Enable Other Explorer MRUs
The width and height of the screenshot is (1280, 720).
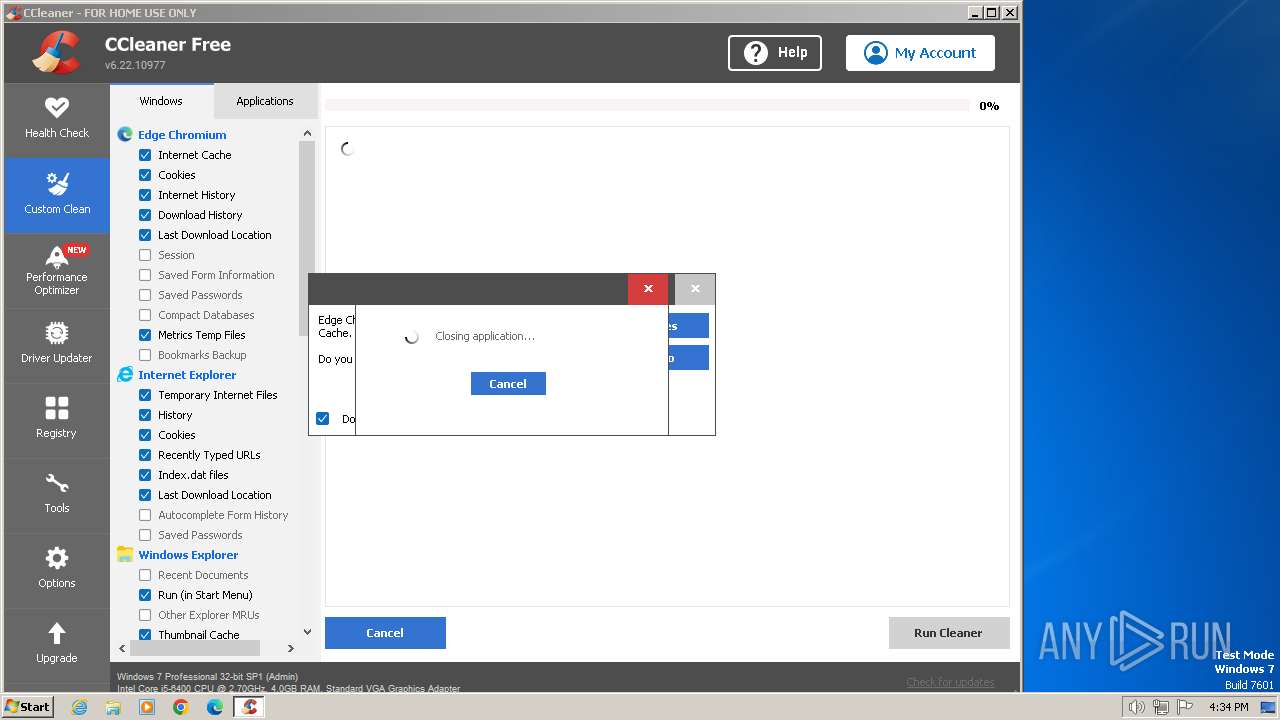pyautogui.click(x=145, y=615)
